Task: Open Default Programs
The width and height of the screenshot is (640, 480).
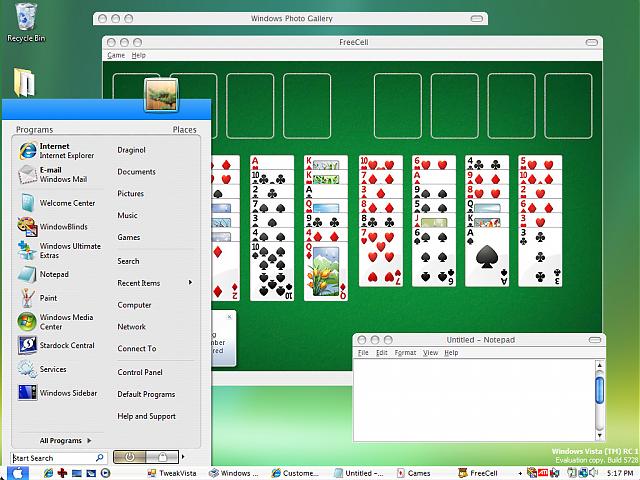Action: click(x=146, y=394)
